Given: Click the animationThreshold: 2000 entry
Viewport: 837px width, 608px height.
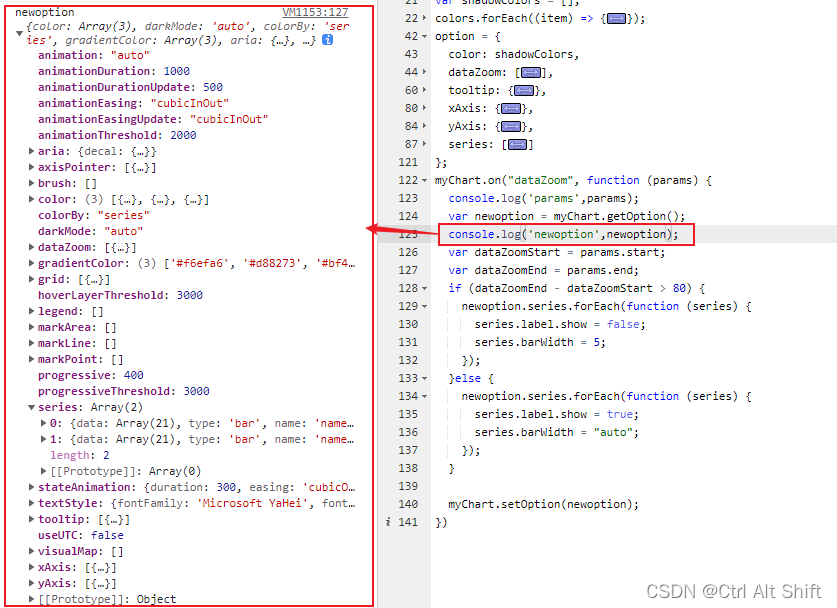Looking at the screenshot, I should tap(117, 135).
